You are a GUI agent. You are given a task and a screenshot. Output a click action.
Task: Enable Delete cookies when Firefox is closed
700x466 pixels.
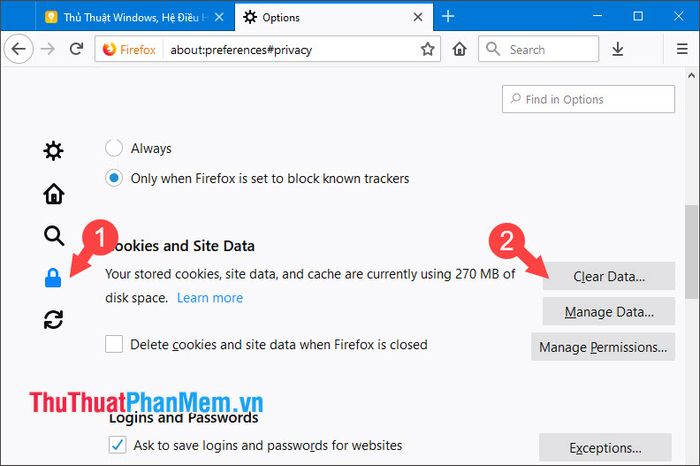coord(114,344)
